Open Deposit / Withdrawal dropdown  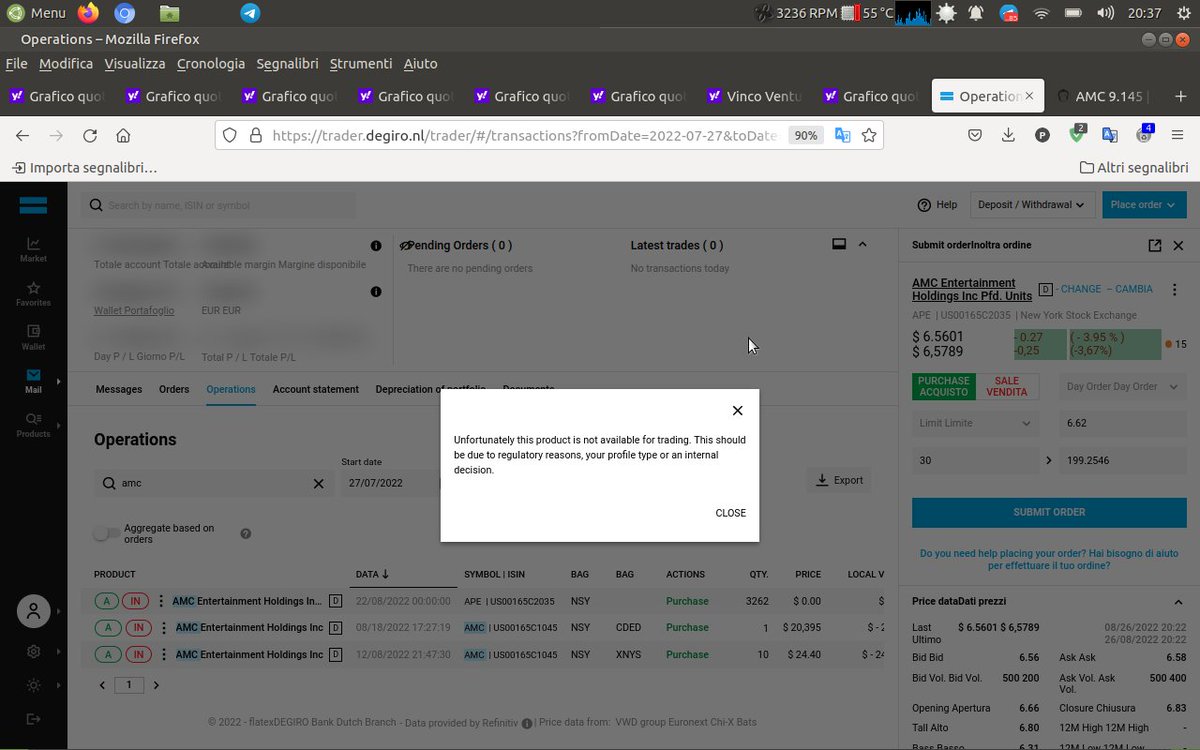[x=1031, y=205]
